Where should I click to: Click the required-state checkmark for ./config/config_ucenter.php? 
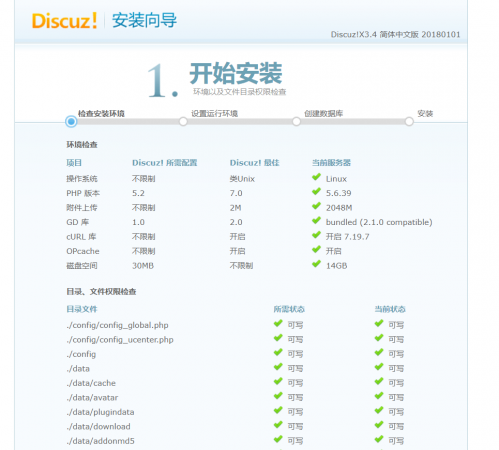click(x=278, y=338)
